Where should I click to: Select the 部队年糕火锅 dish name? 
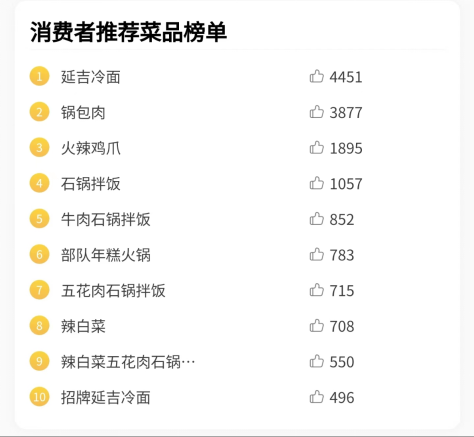point(106,255)
